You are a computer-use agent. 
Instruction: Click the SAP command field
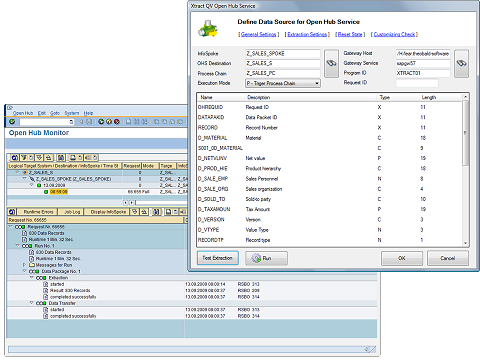tap(47, 122)
